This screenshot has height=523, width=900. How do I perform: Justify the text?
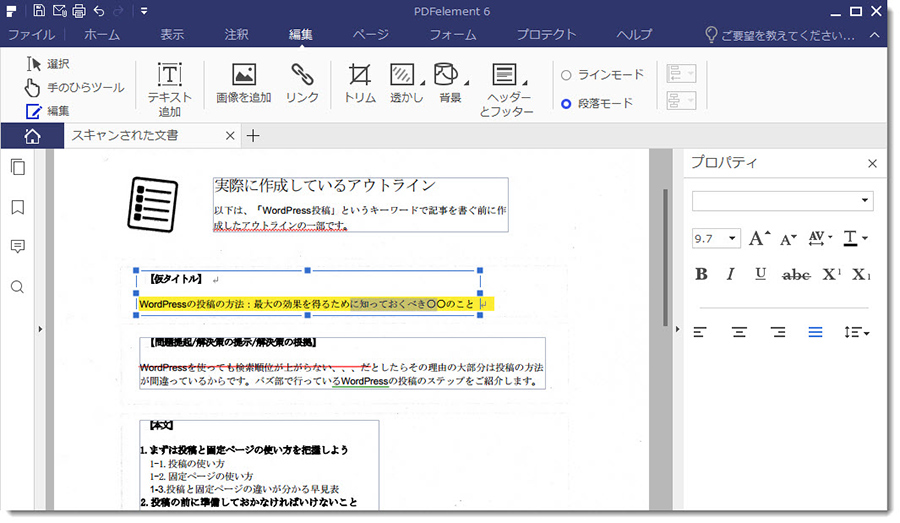point(815,332)
